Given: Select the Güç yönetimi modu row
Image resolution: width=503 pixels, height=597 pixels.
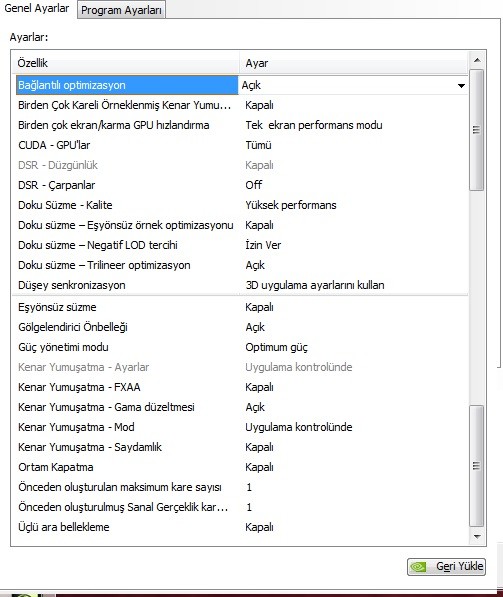Looking at the screenshot, I should 240,347.
